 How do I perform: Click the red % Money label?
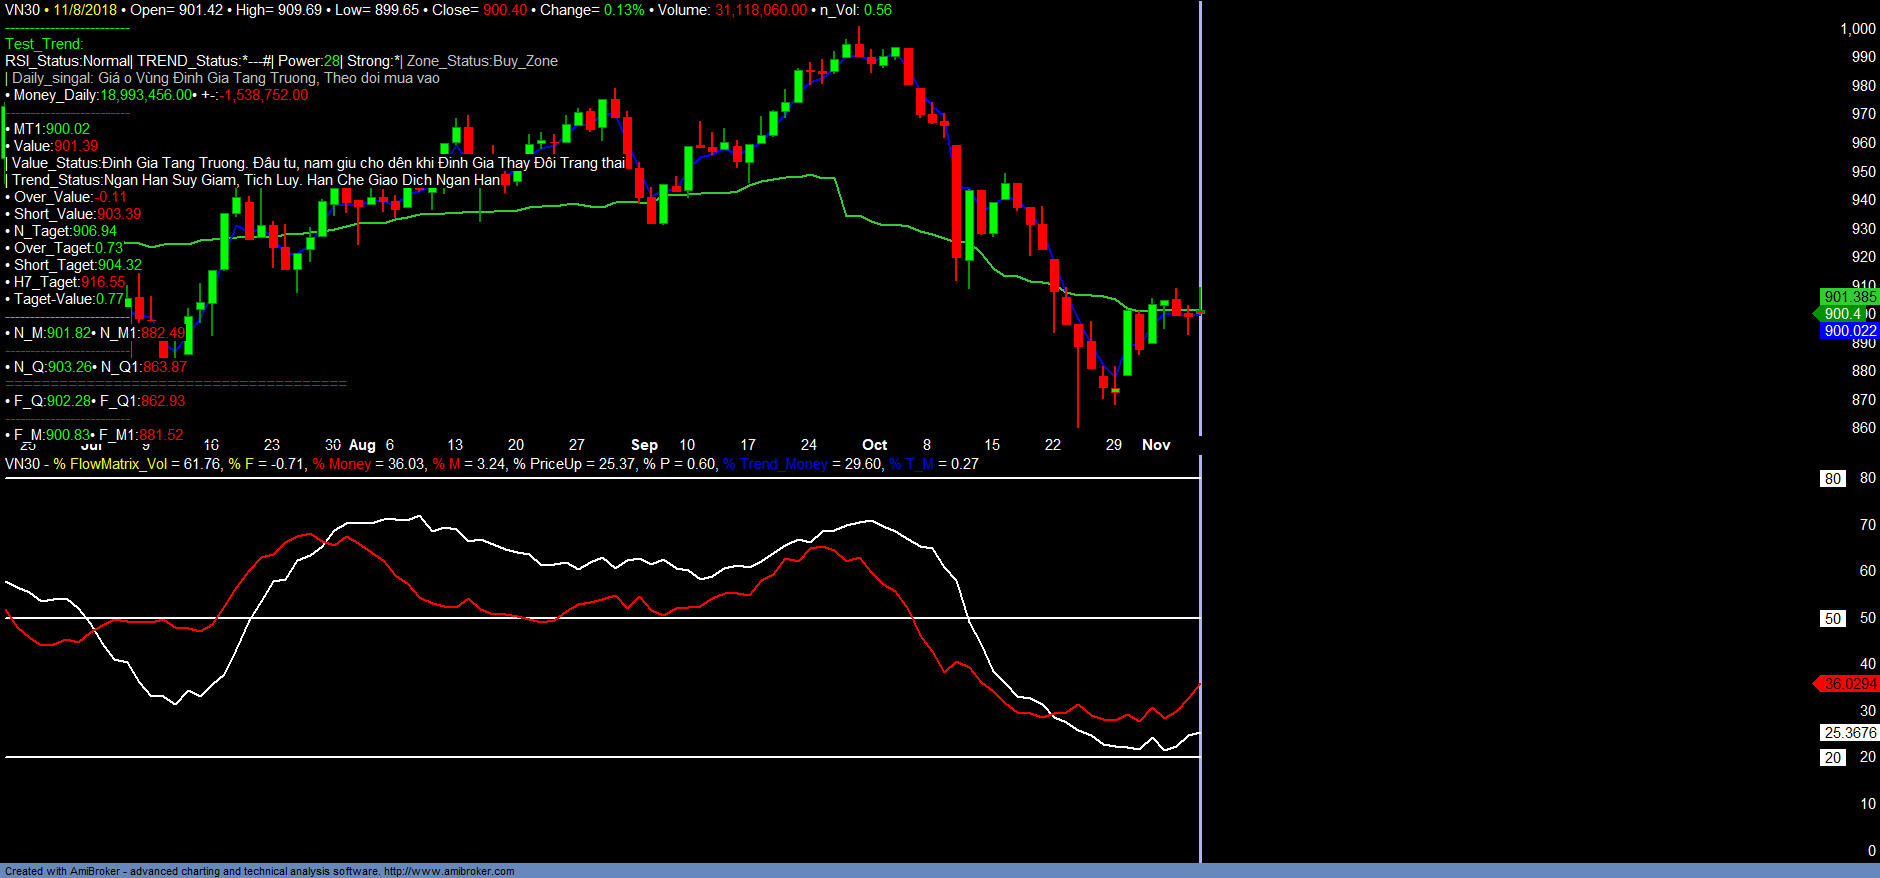(x=341, y=464)
